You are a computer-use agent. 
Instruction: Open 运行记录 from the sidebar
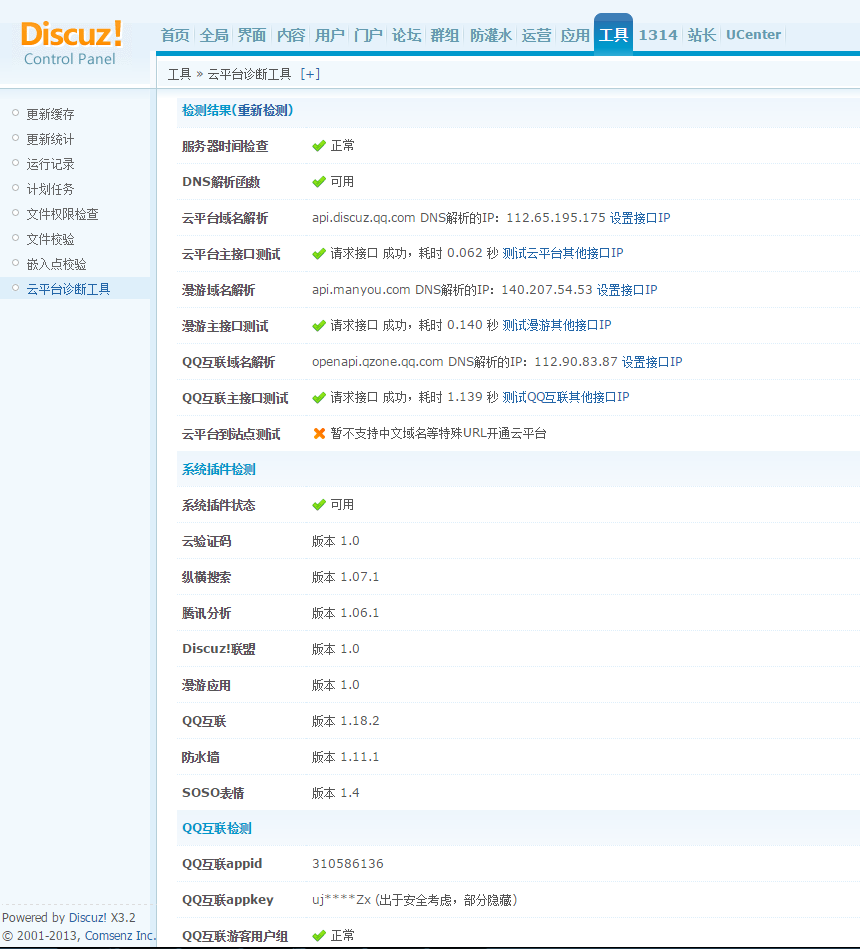coord(50,164)
